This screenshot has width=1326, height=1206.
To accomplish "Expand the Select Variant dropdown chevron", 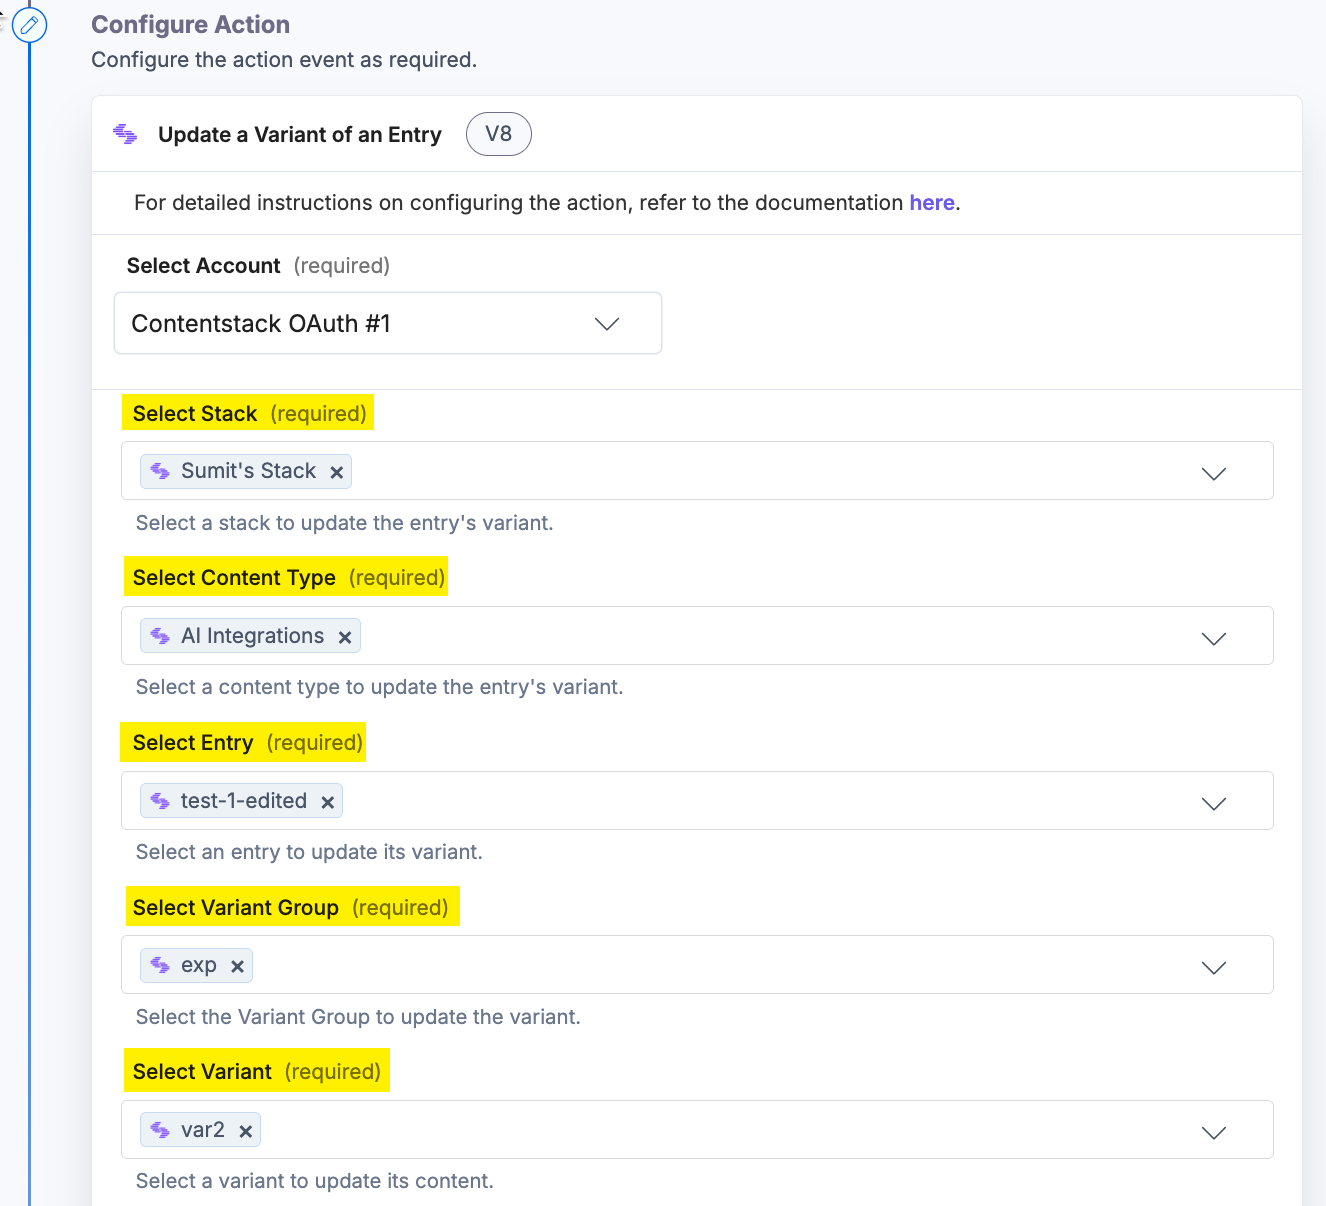I will click(x=1213, y=1132).
